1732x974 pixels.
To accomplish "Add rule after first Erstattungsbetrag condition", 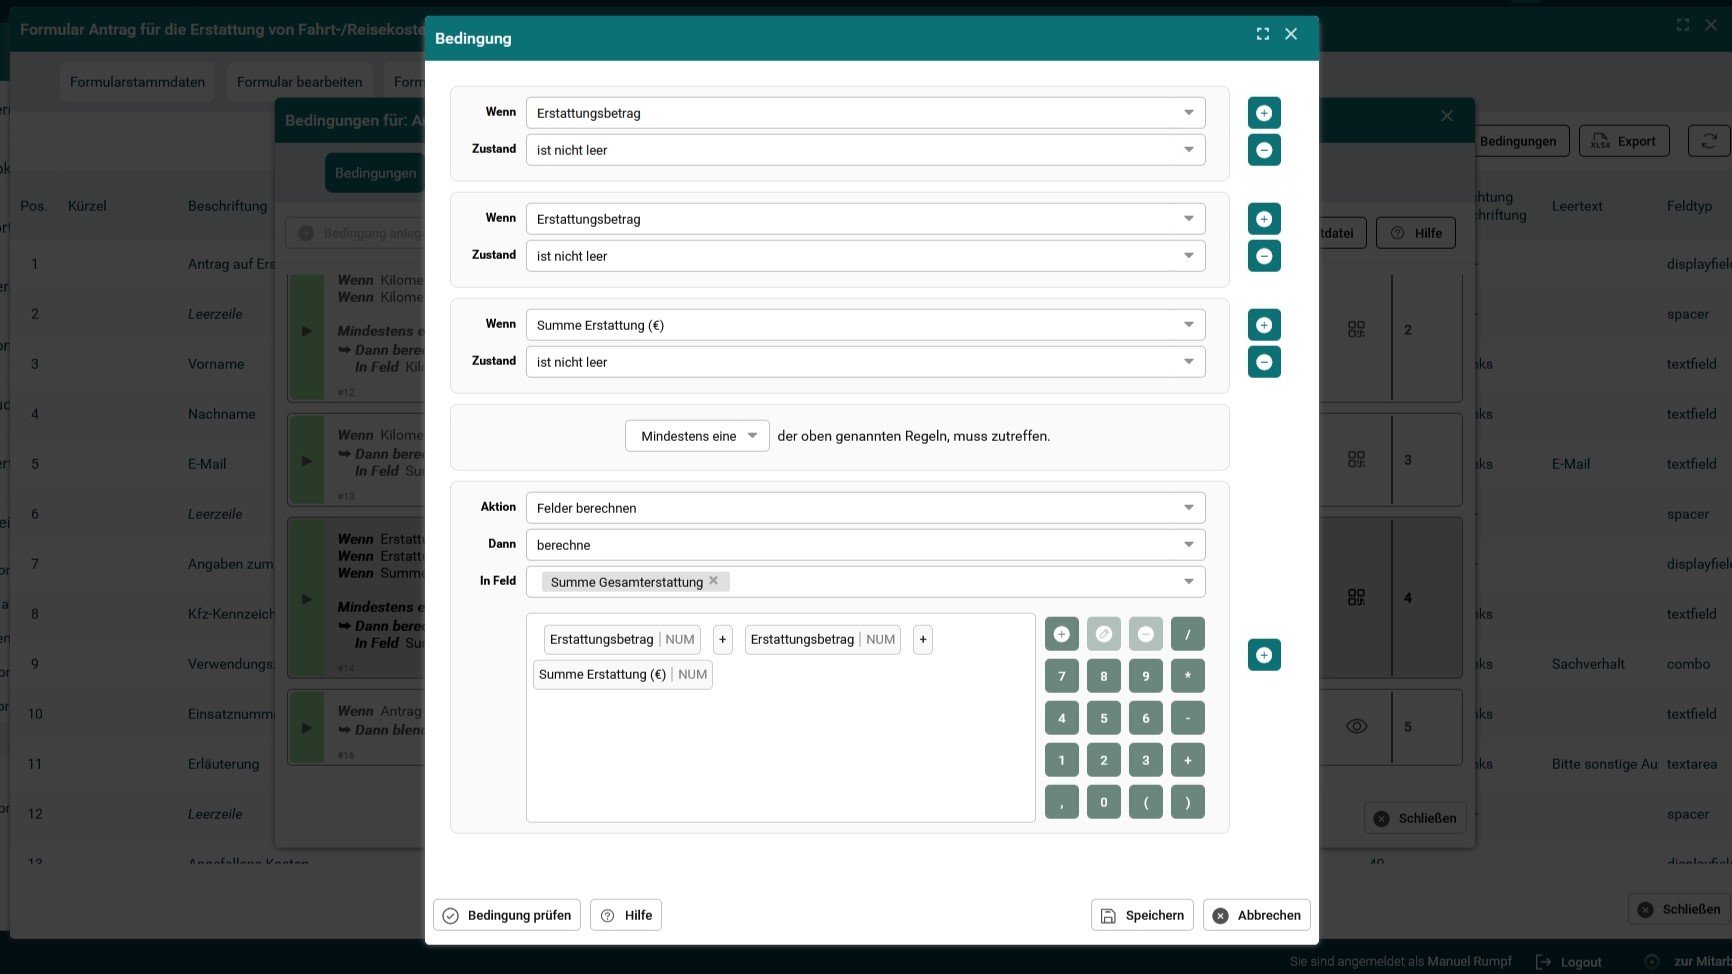I will coord(1264,113).
